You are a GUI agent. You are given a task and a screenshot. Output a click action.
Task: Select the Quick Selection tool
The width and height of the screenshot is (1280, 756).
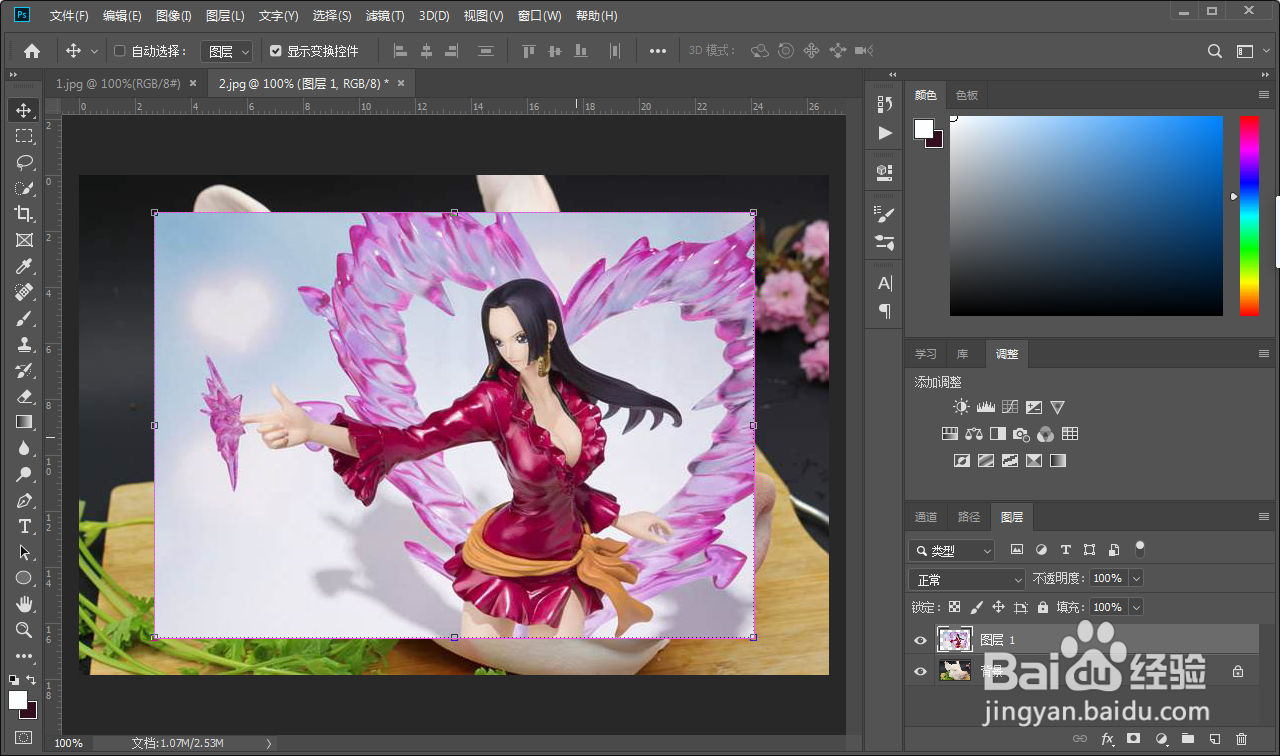tap(24, 188)
